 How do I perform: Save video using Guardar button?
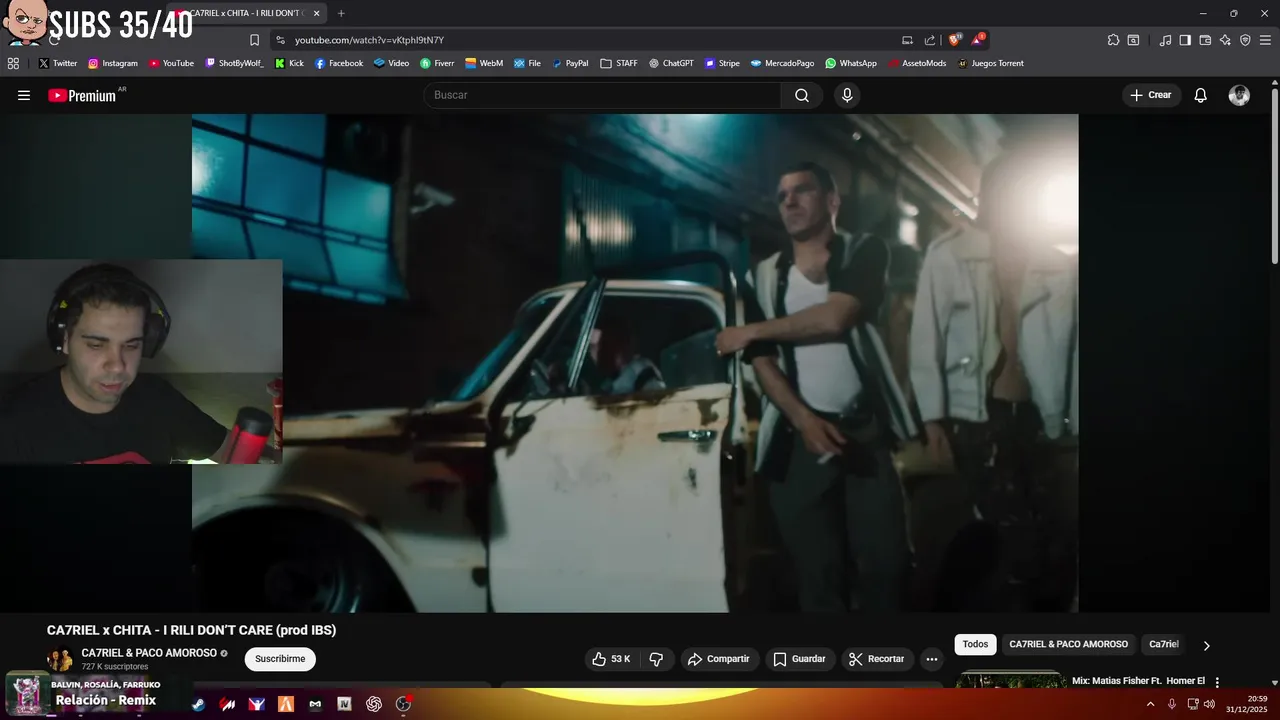point(799,659)
